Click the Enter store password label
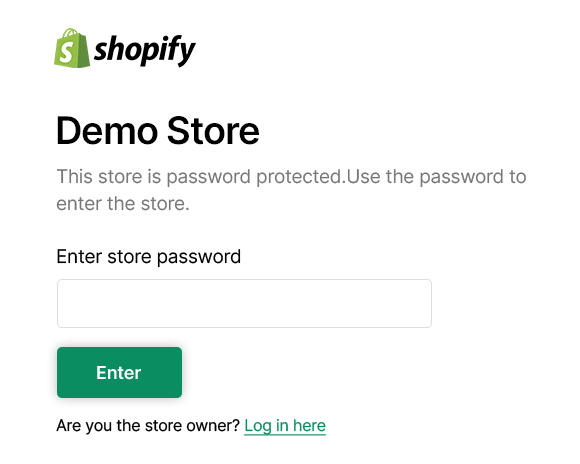This screenshot has width=580, height=464. (149, 257)
